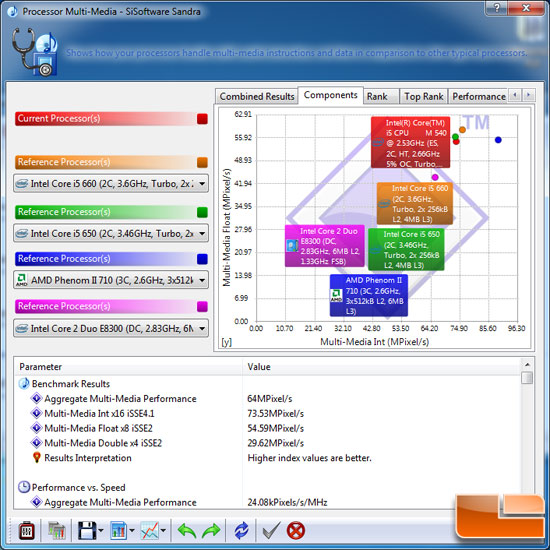Click the results list scrollbar thumb
Viewport: 550px width, 550px height.
click(x=527, y=378)
